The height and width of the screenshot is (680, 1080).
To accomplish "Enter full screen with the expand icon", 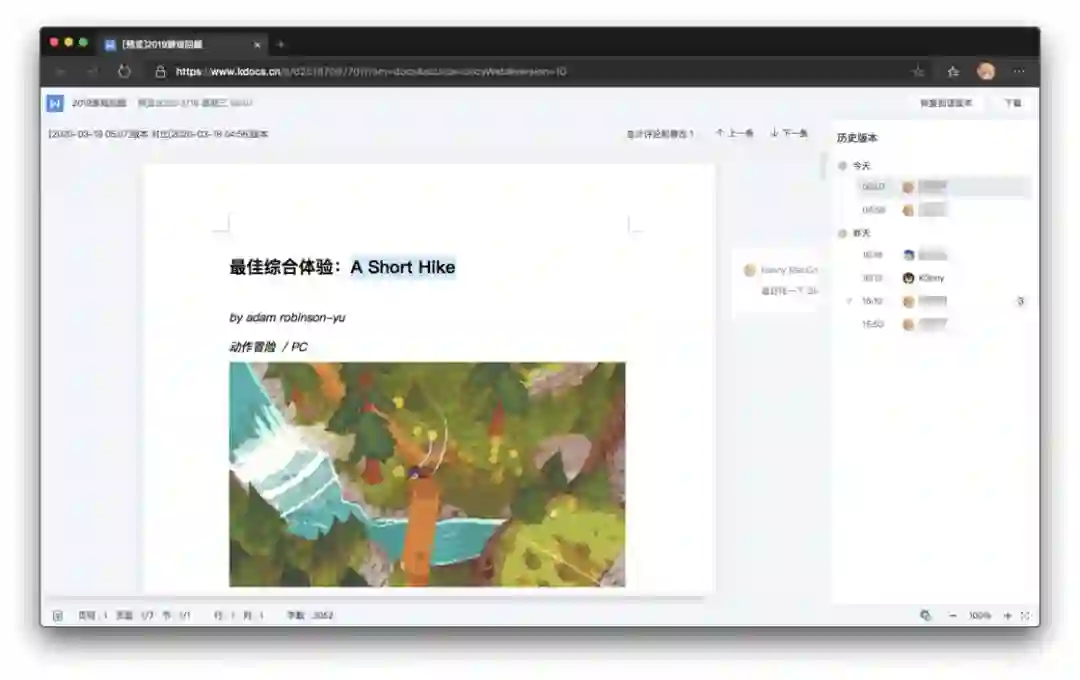I will 1026,616.
